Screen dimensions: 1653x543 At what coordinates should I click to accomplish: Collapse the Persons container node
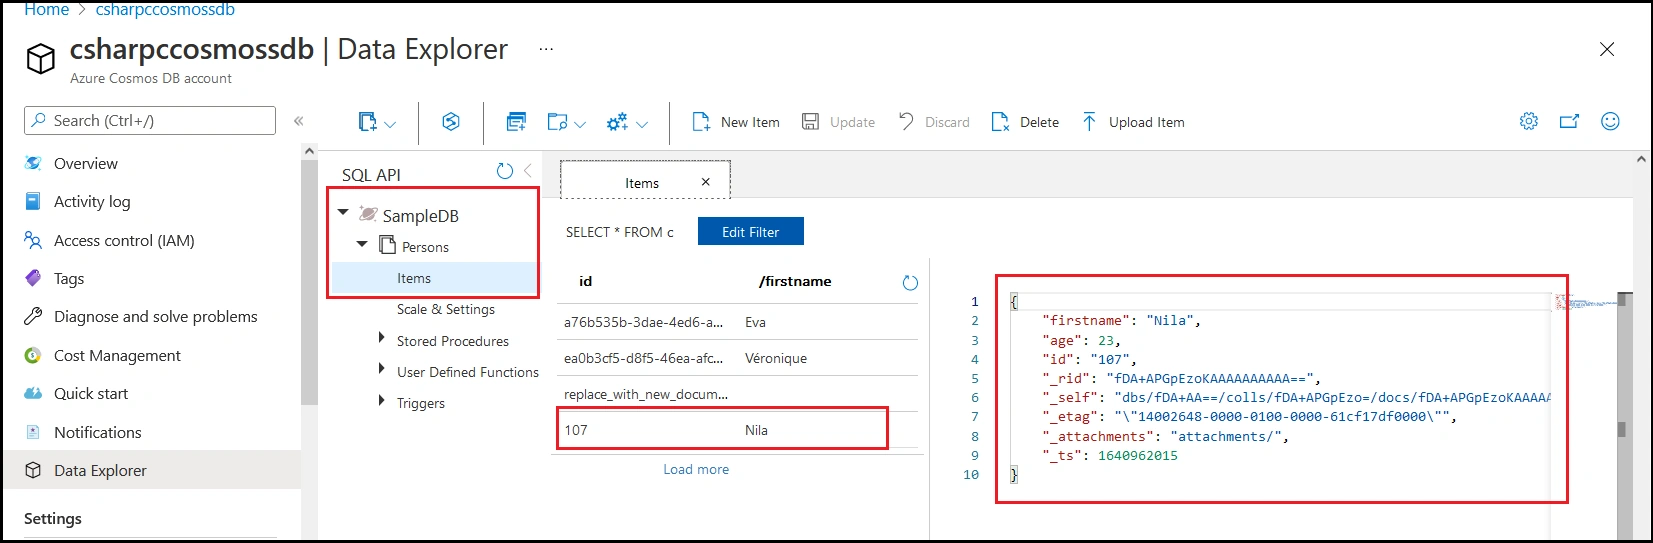[362, 244]
